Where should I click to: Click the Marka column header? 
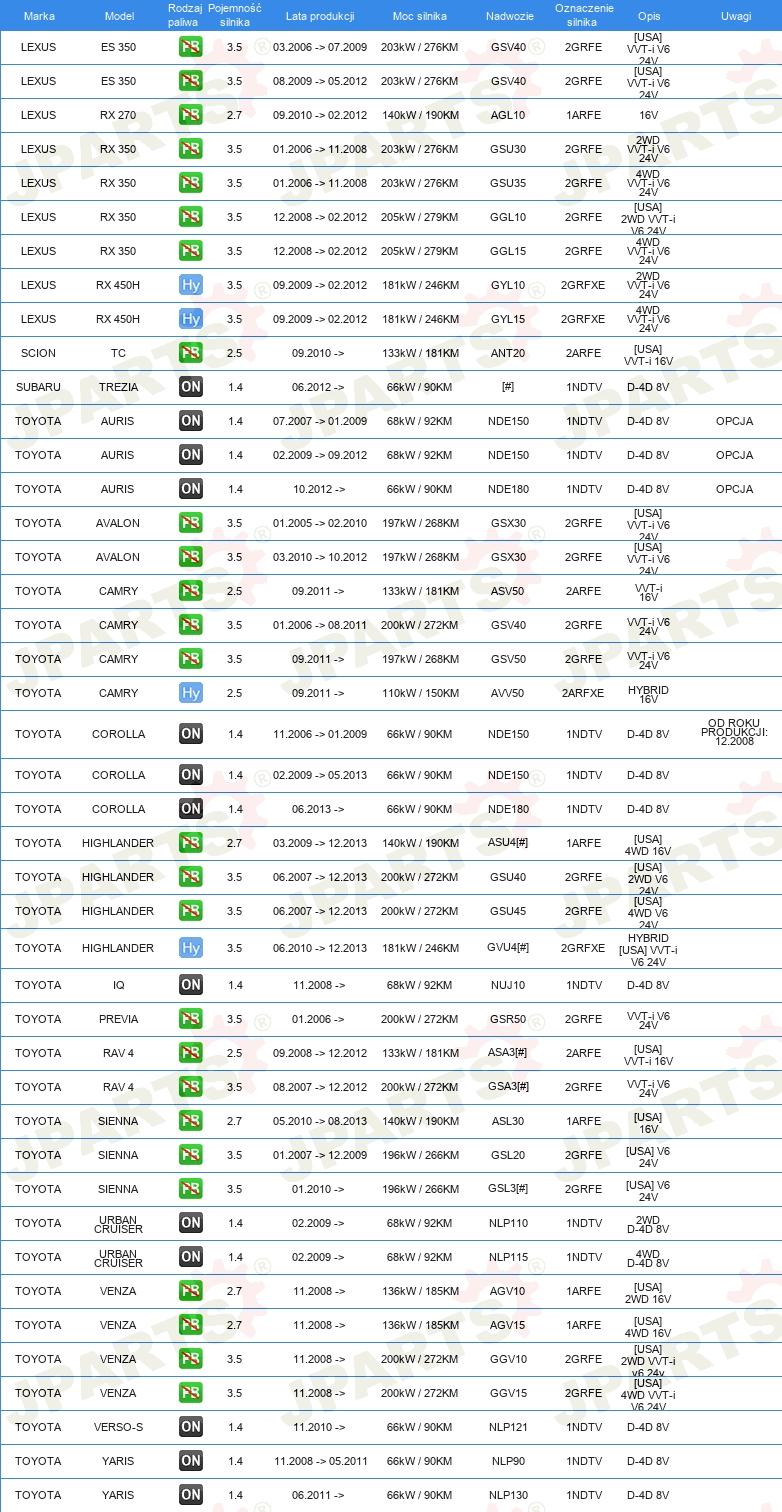pos(39,16)
